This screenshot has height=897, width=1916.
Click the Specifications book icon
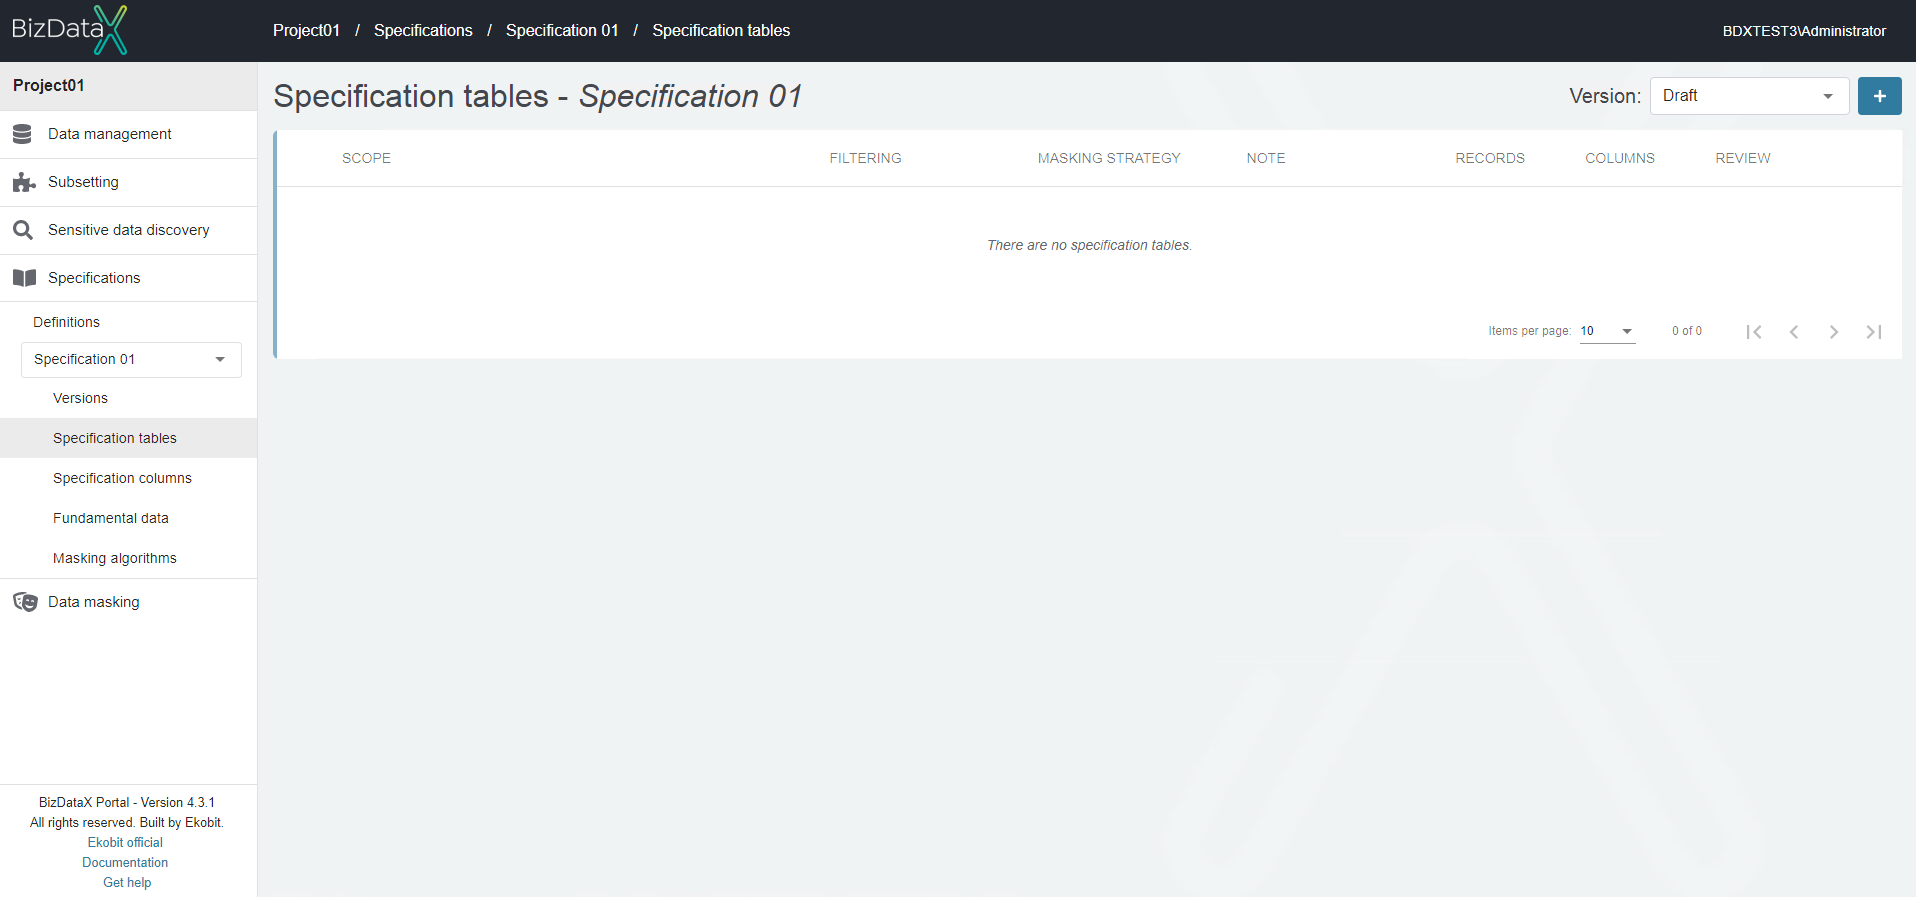24,278
